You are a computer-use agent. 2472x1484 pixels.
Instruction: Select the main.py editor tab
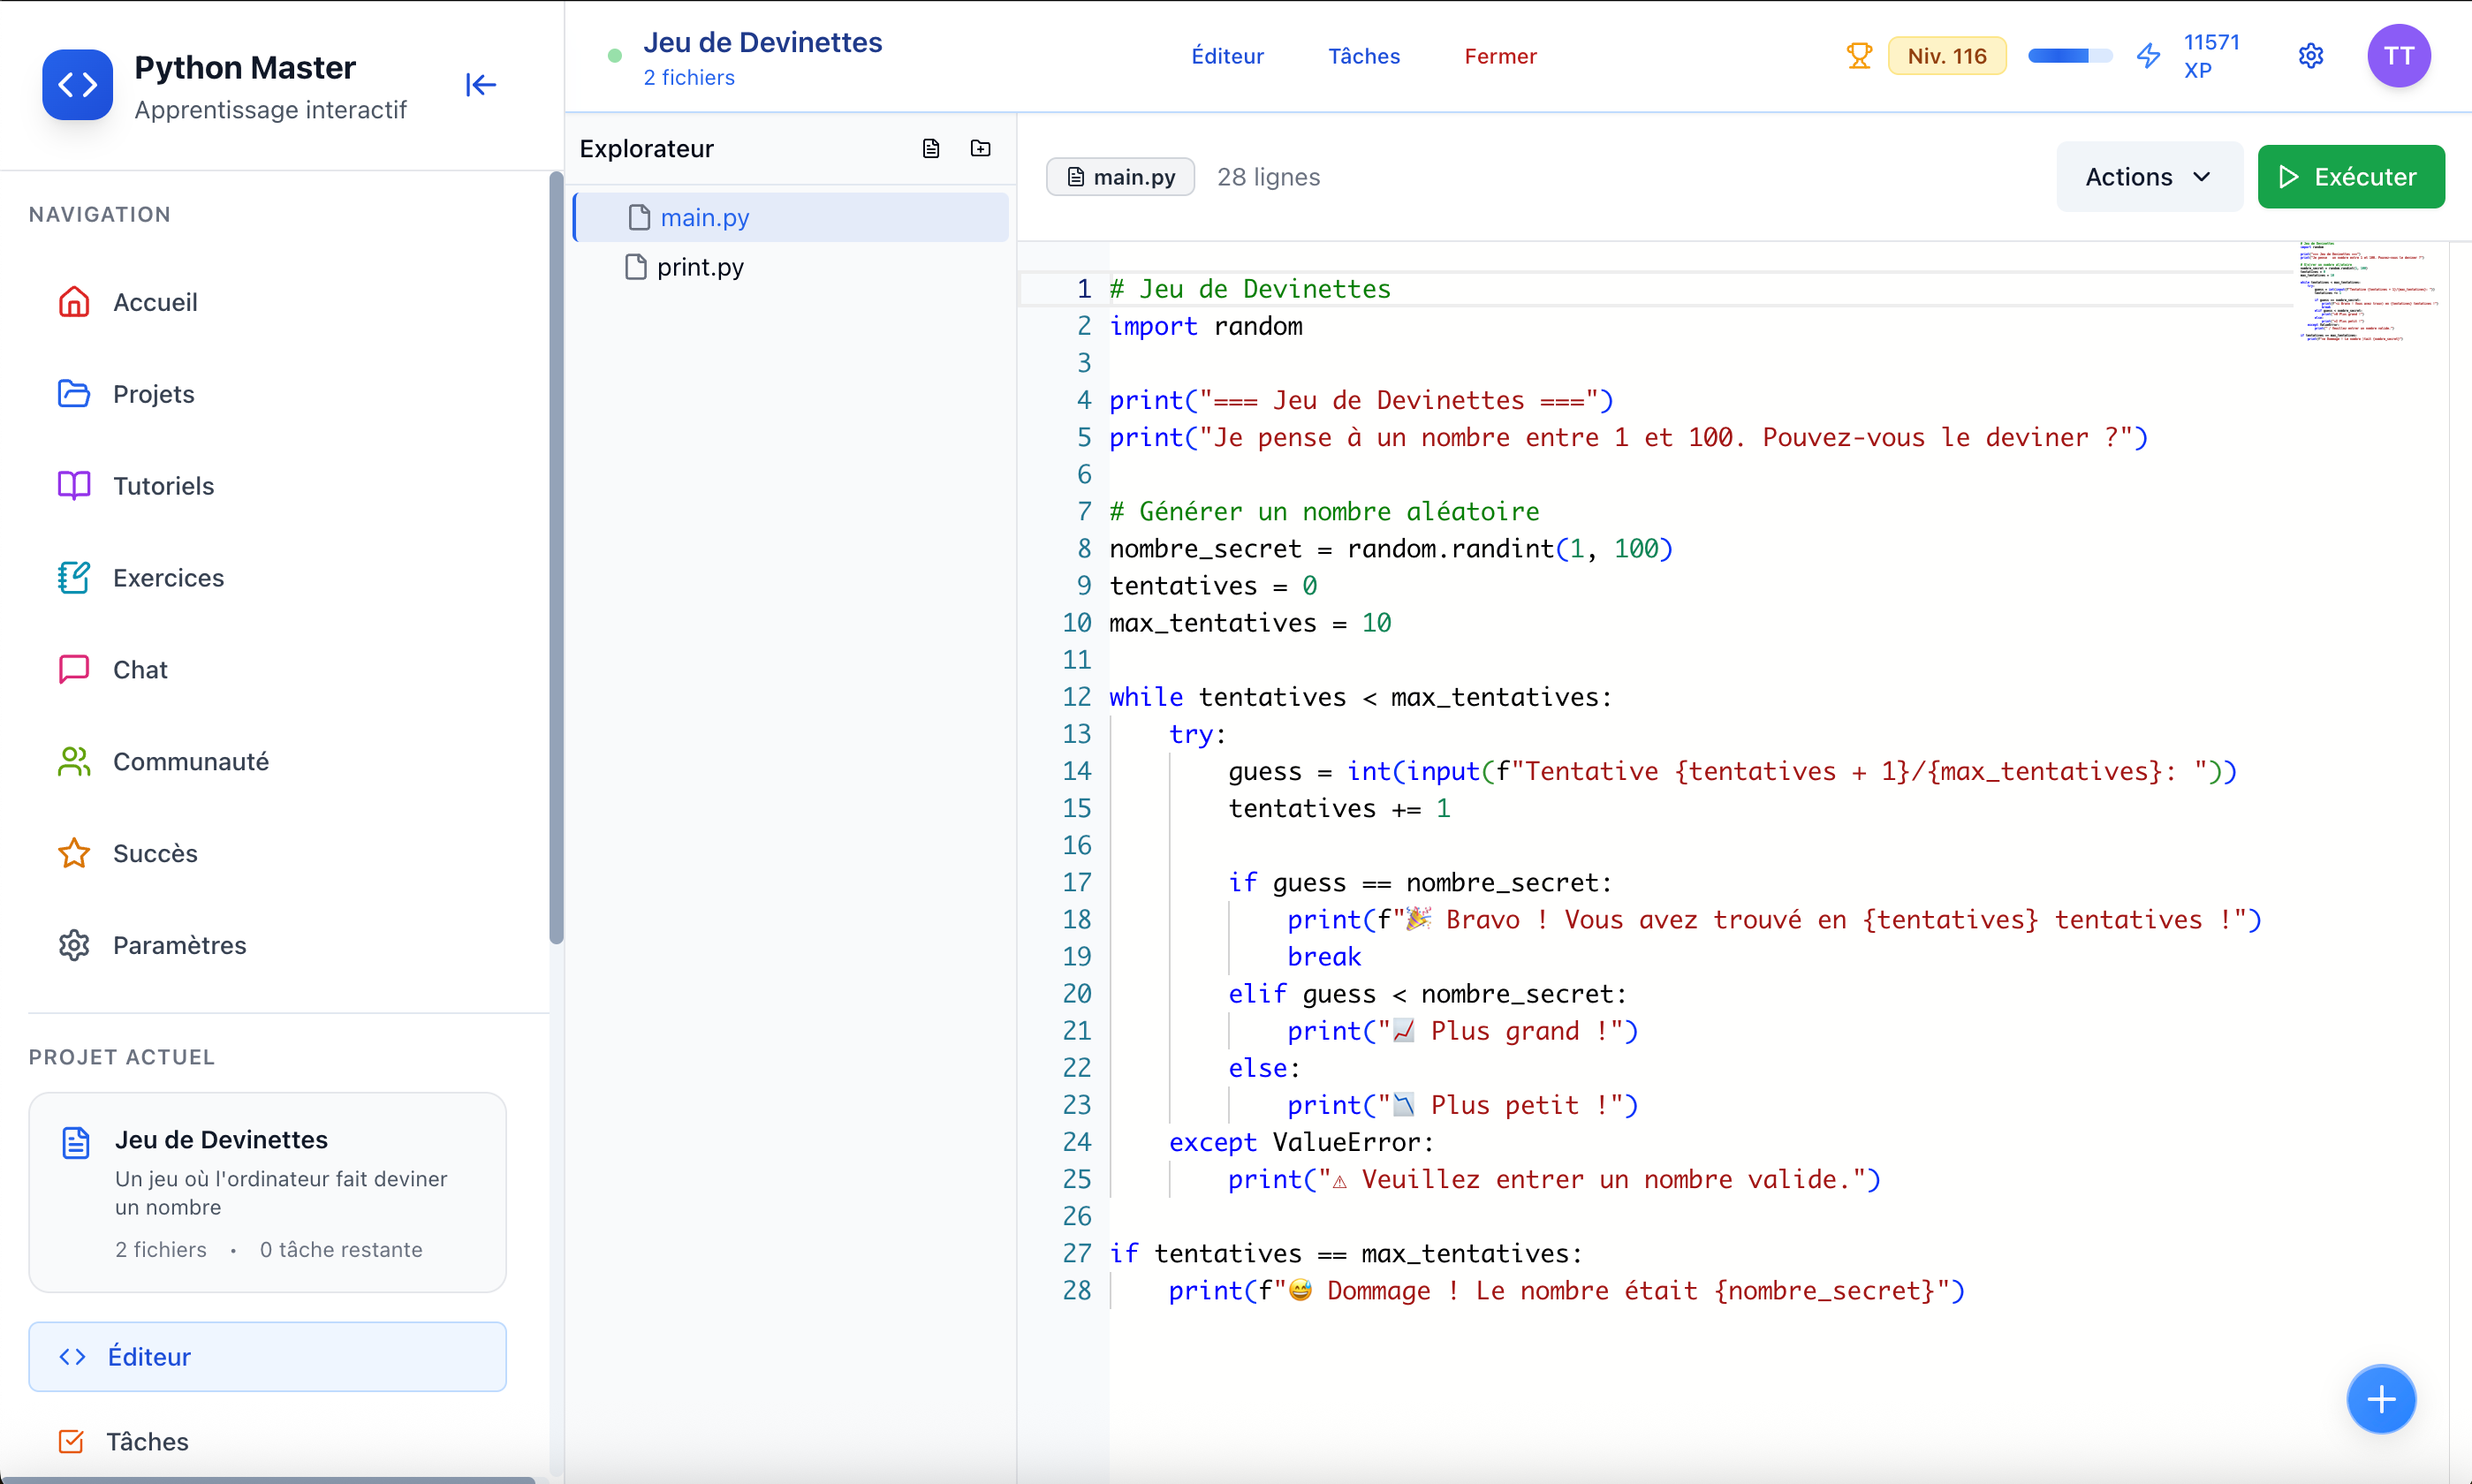(x=1120, y=177)
